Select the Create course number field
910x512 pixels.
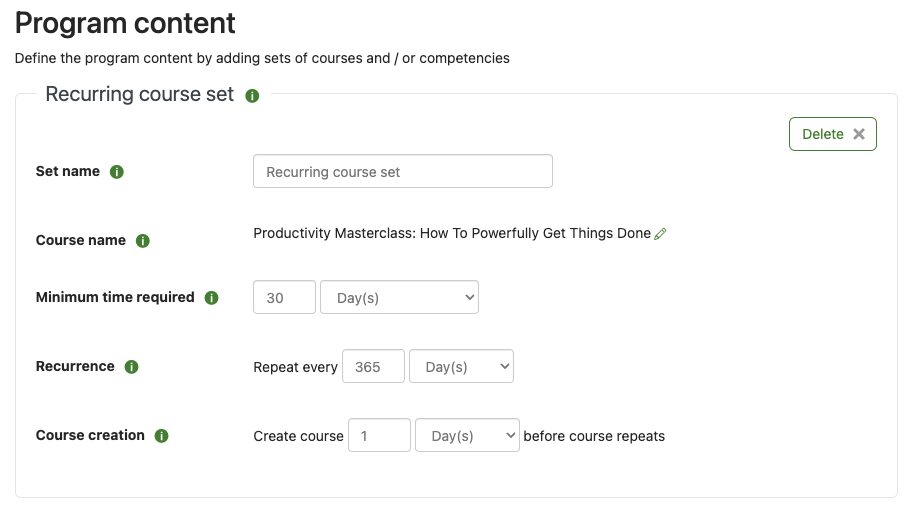[380, 435]
